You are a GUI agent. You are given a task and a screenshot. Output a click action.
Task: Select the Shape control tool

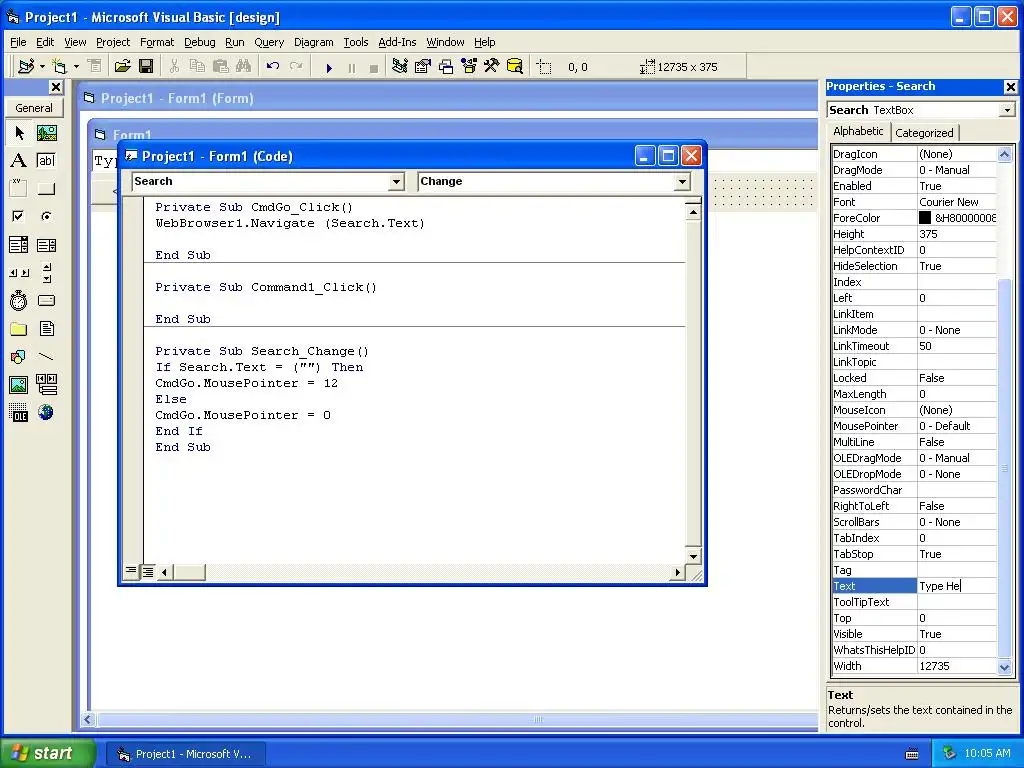point(19,357)
